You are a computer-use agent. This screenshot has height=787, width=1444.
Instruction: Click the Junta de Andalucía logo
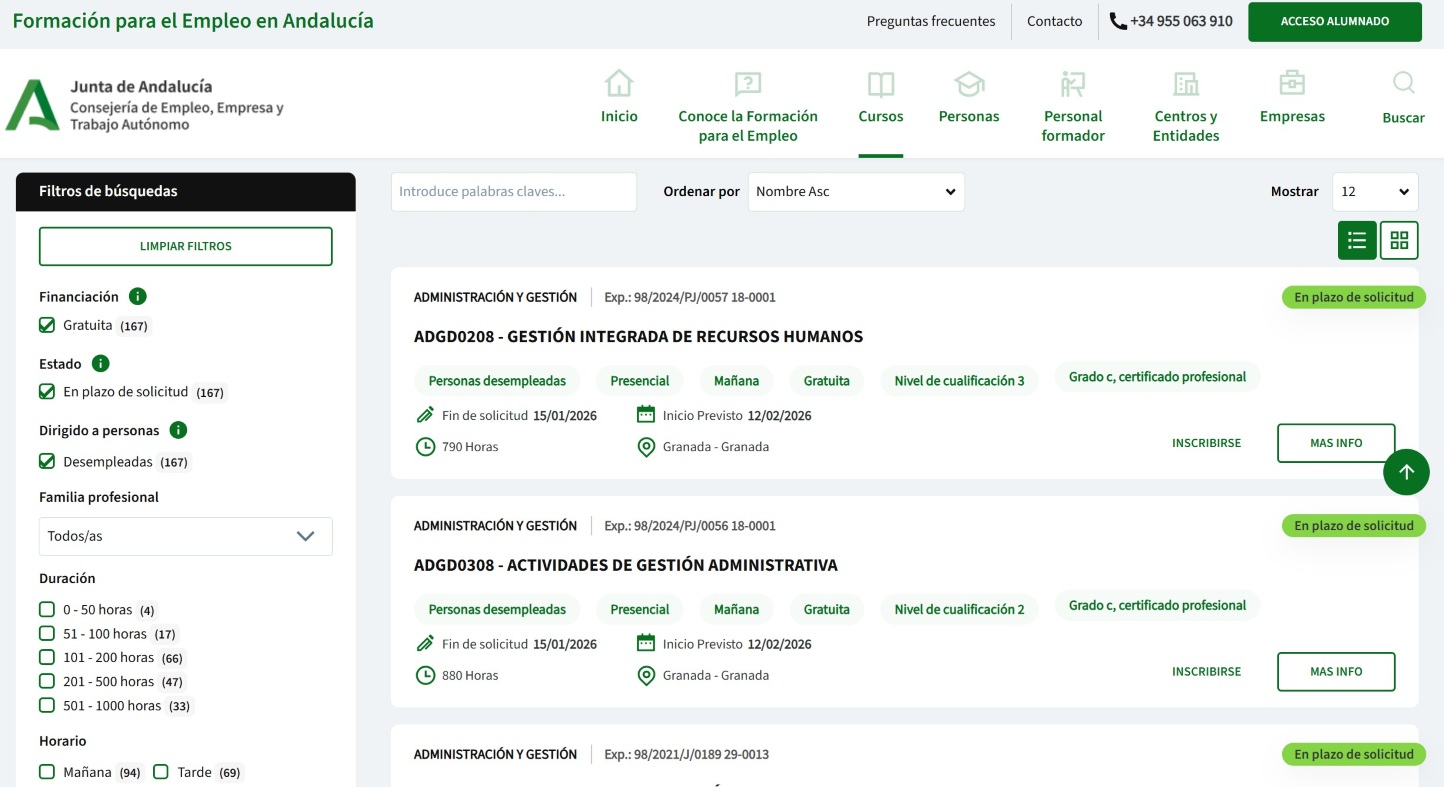pyautogui.click(x=32, y=105)
